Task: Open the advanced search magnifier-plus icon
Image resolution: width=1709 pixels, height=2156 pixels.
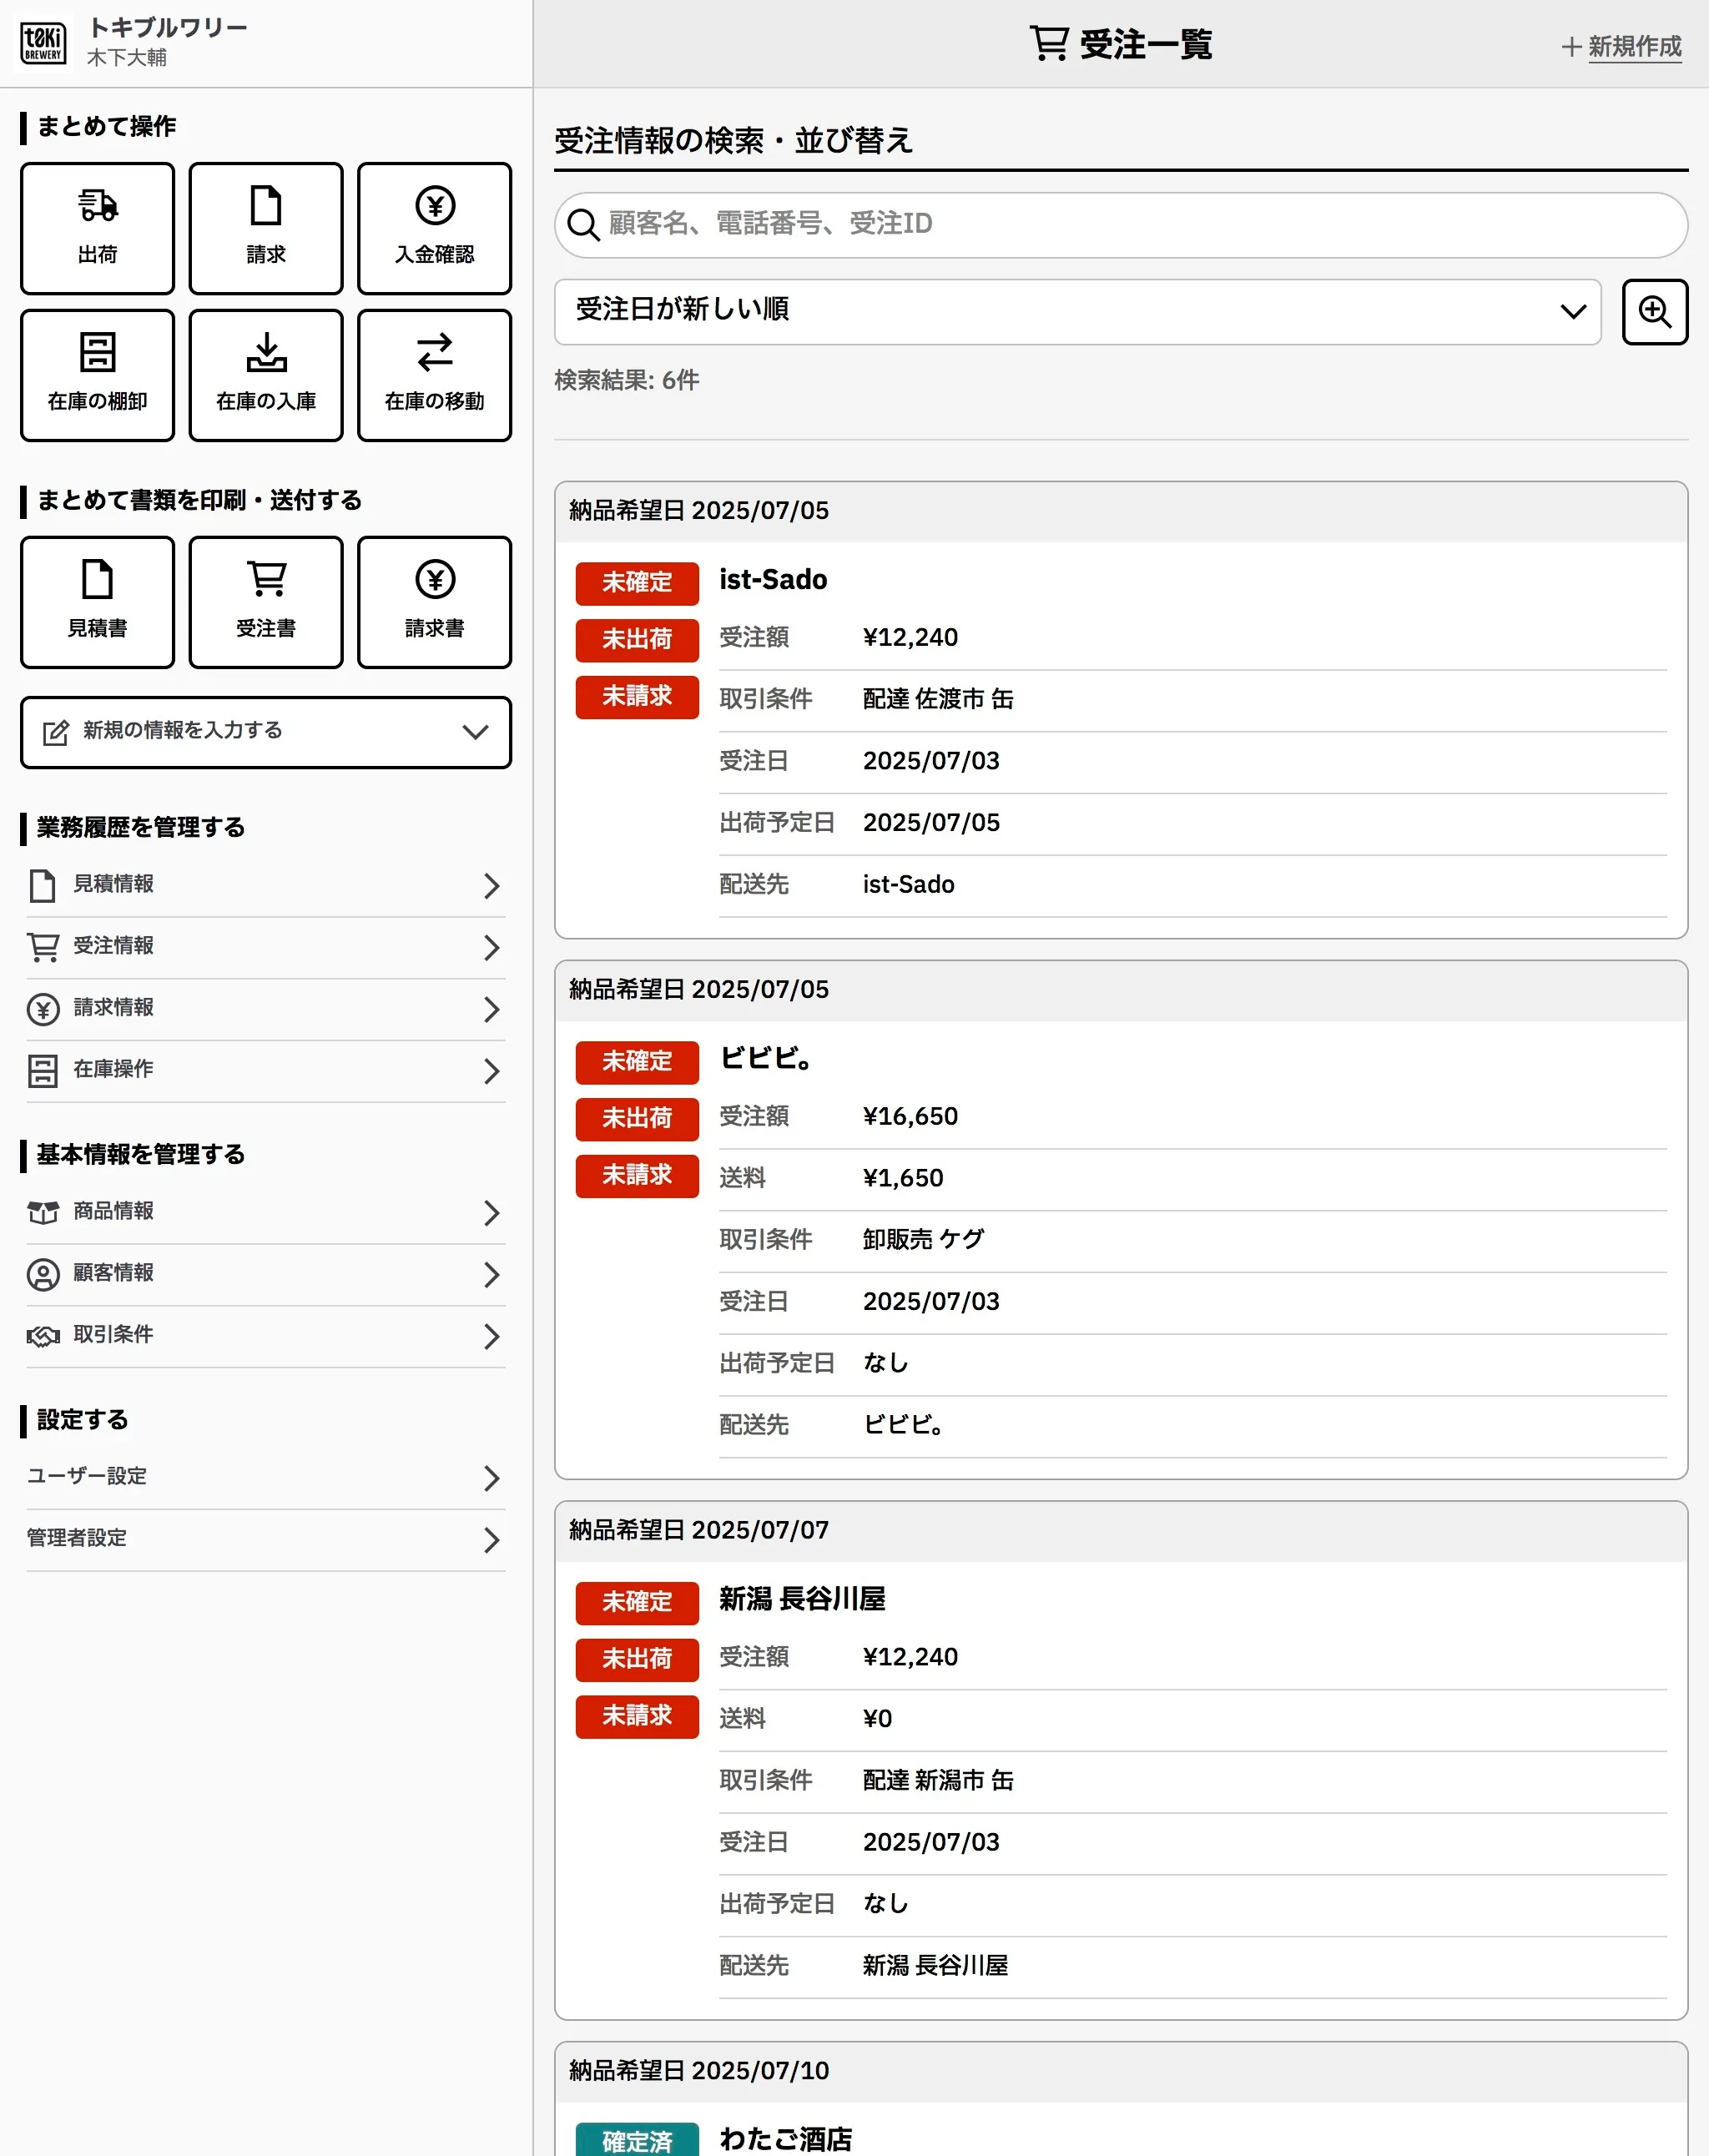Action: click(1654, 312)
